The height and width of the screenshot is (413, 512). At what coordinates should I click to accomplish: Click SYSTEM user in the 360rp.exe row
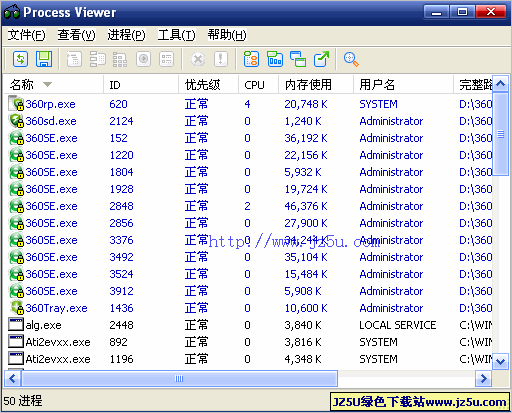tap(378, 104)
